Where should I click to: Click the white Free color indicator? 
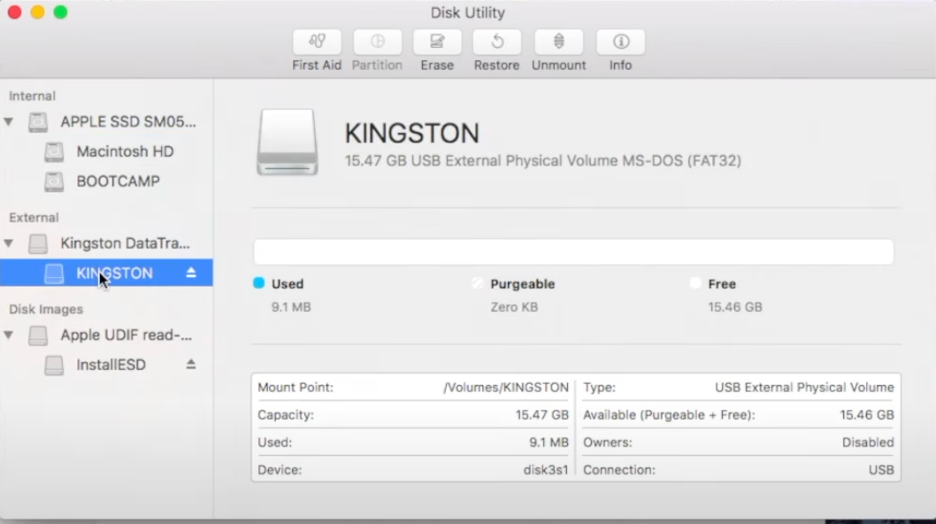[x=695, y=283]
